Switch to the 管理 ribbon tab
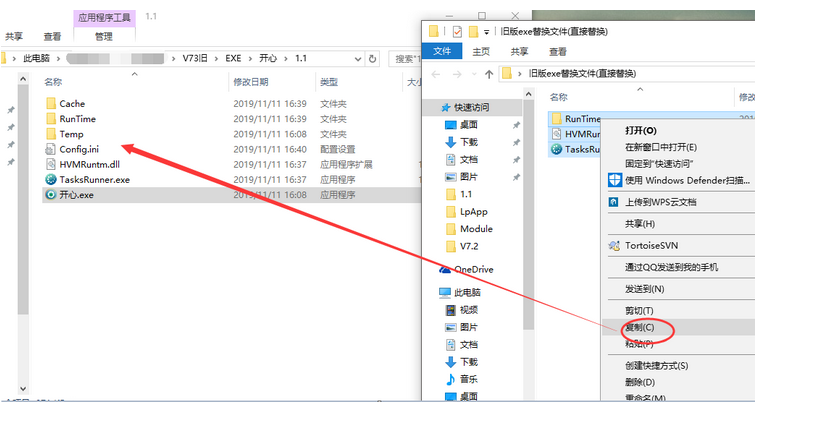 click(103, 37)
